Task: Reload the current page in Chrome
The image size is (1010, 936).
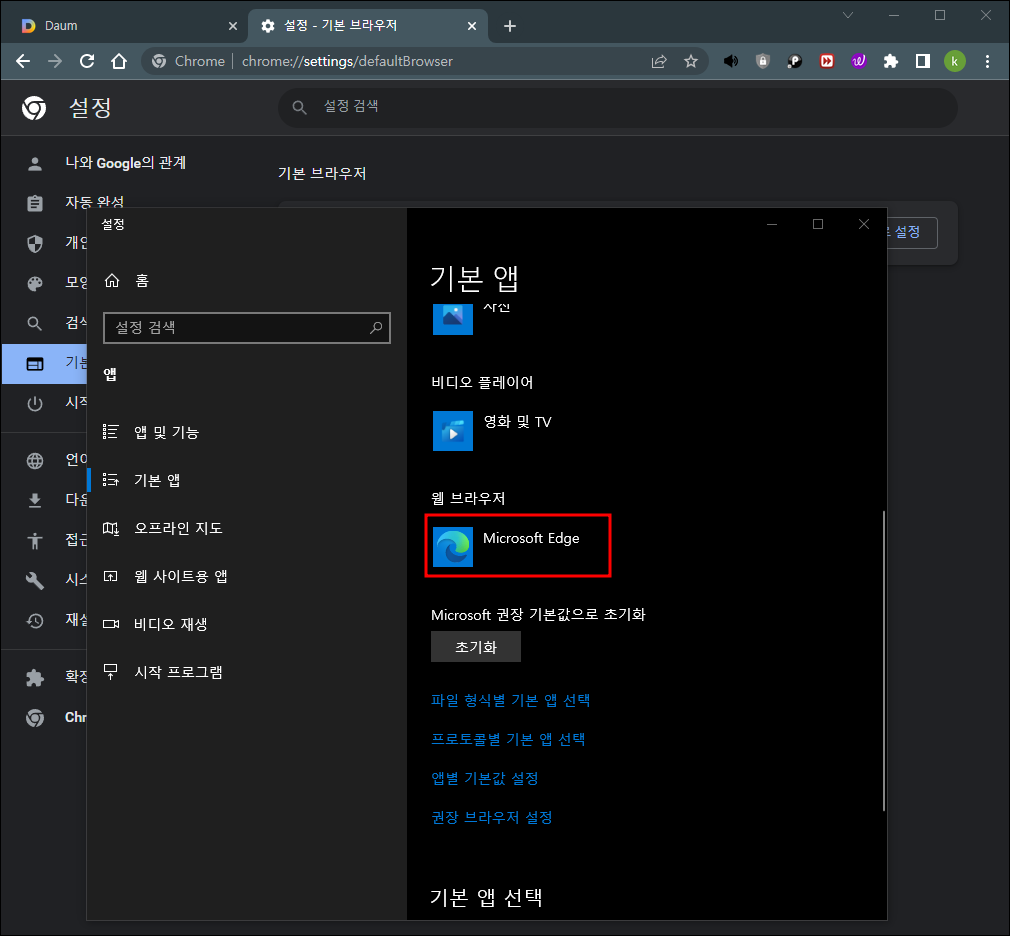Action: 87,61
